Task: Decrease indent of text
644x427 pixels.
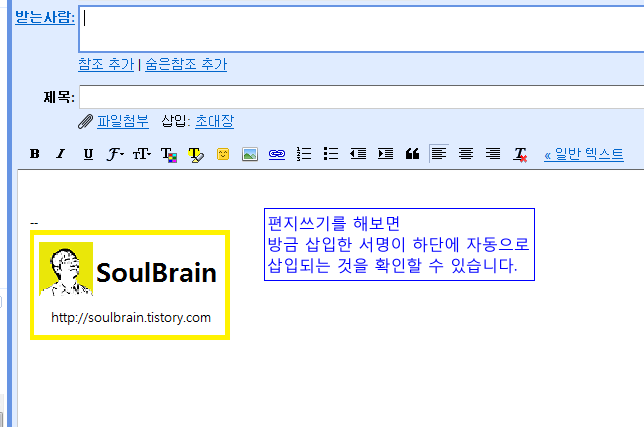Action: tap(358, 154)
